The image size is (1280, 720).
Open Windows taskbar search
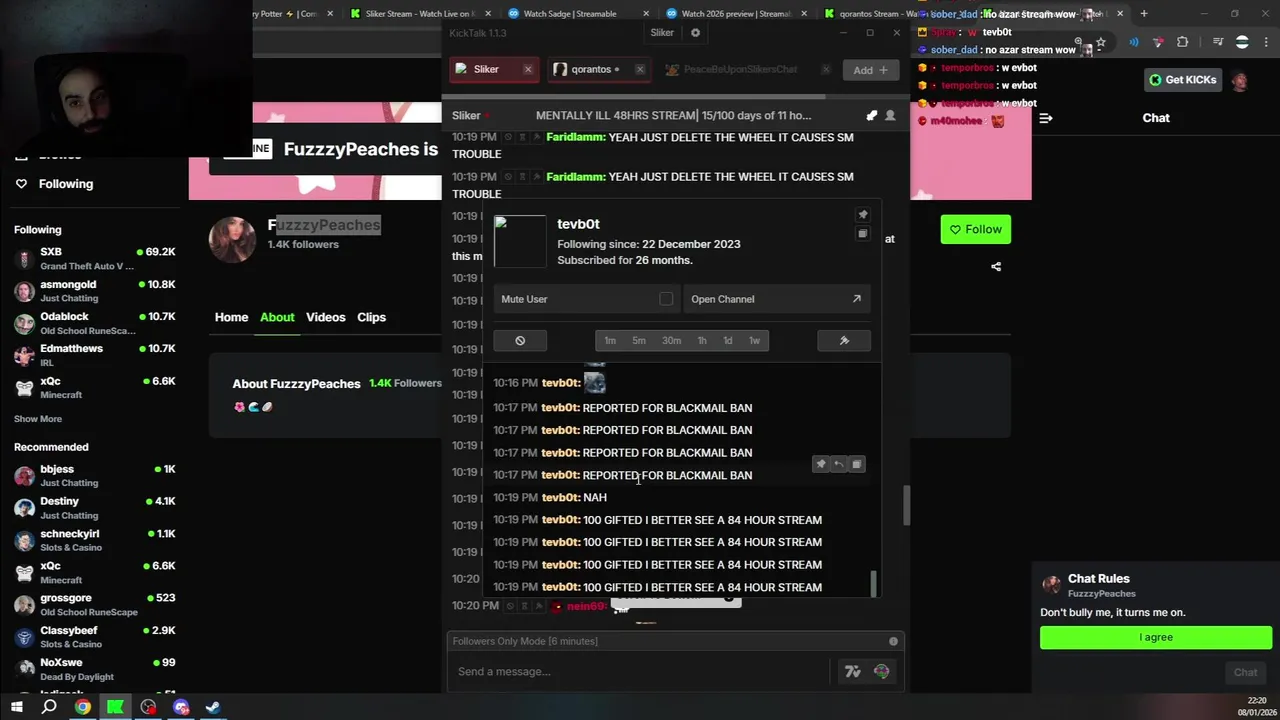[49, 707]
